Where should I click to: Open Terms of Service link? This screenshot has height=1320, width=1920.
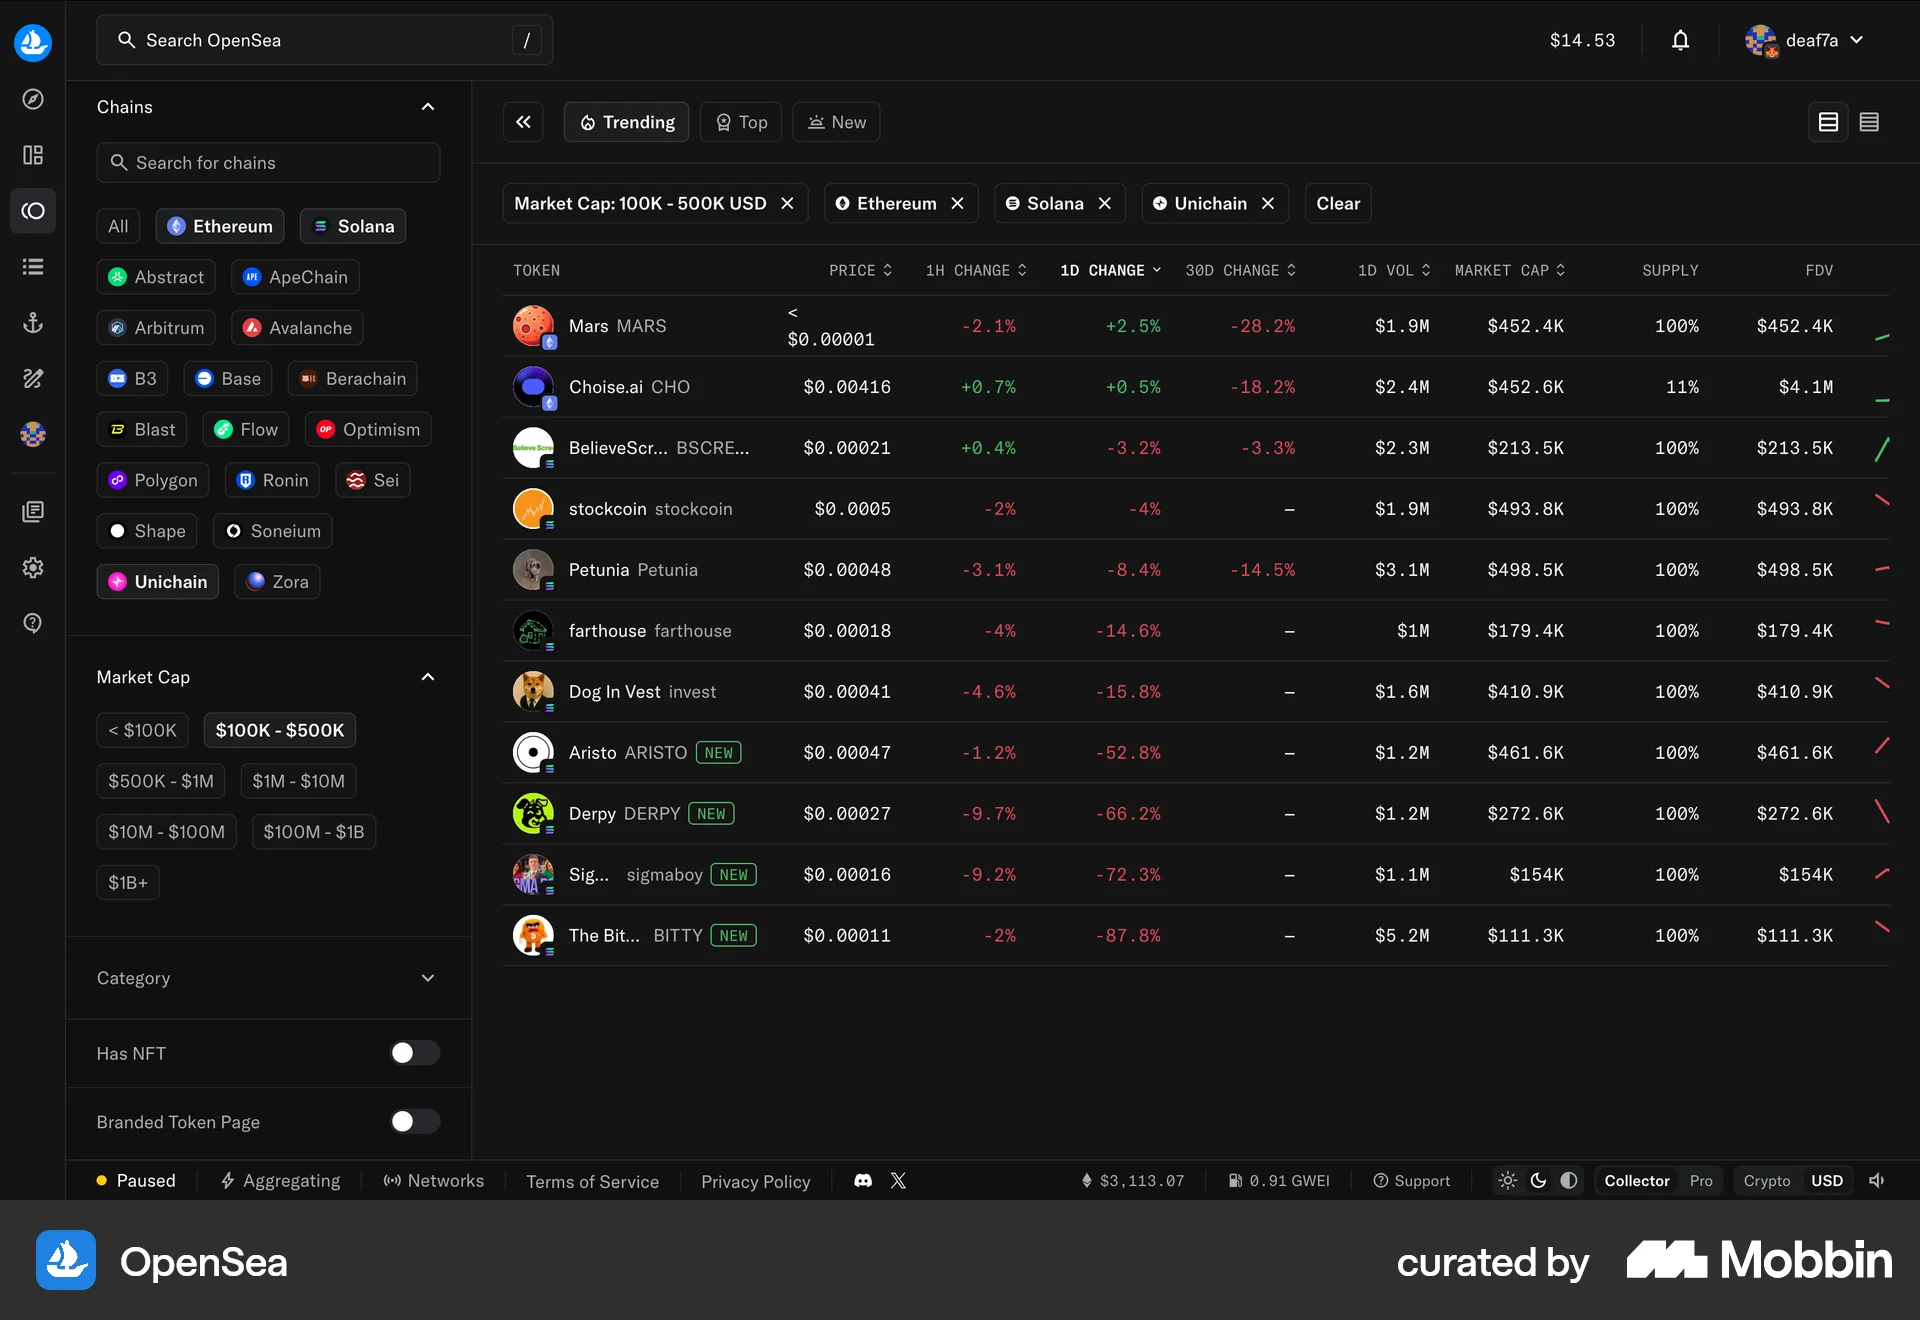click(x=593, y=1182)
